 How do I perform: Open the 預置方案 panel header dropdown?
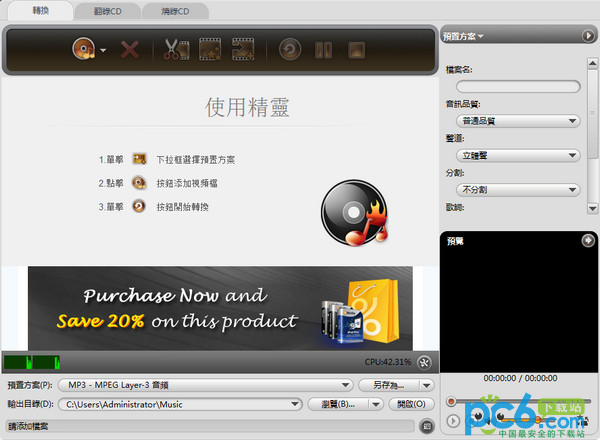[463, 36]
